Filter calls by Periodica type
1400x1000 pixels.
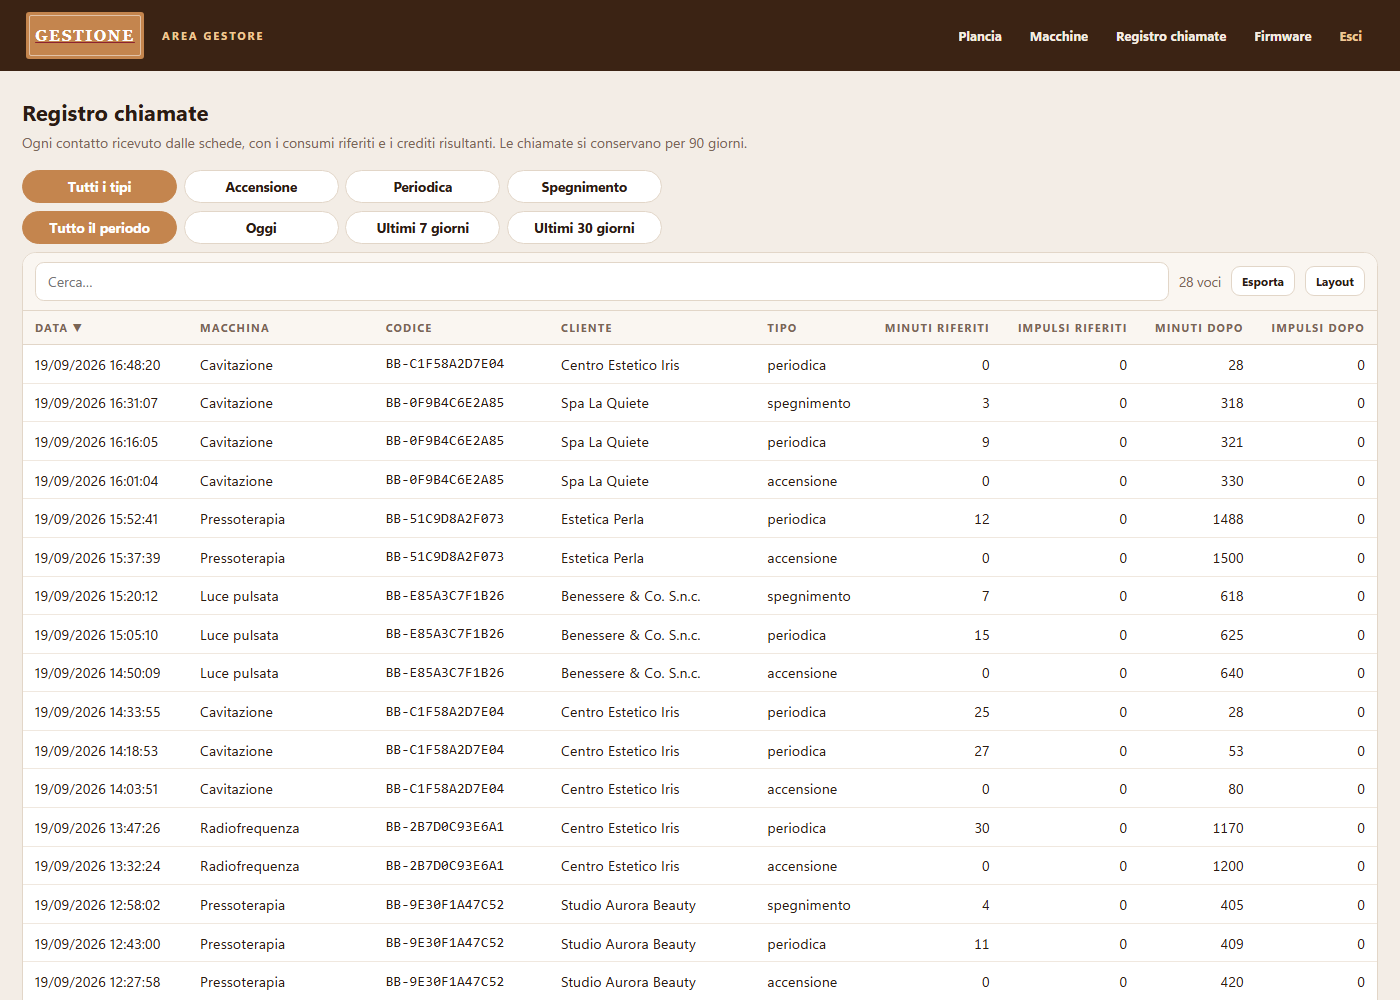pos(423,187)
